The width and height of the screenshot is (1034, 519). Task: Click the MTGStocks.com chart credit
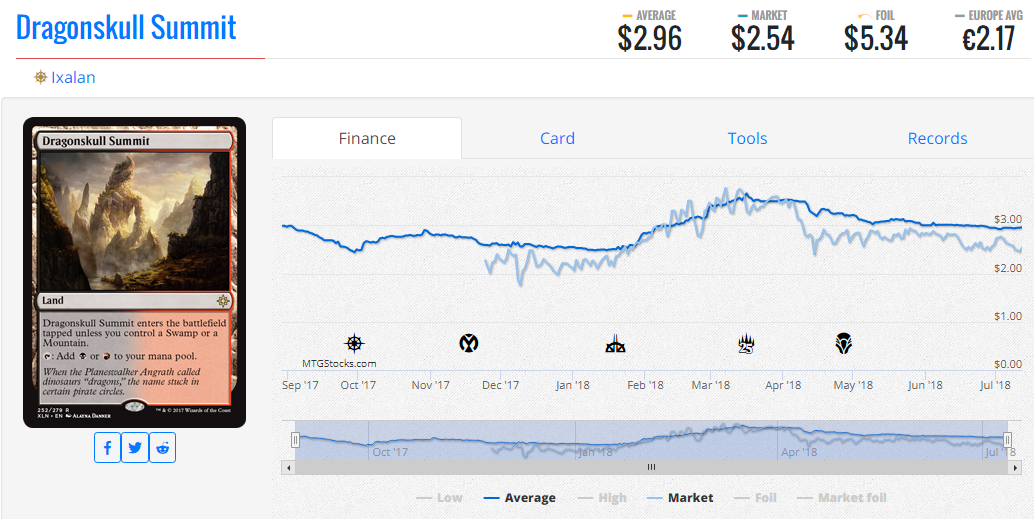pos(340,363)
